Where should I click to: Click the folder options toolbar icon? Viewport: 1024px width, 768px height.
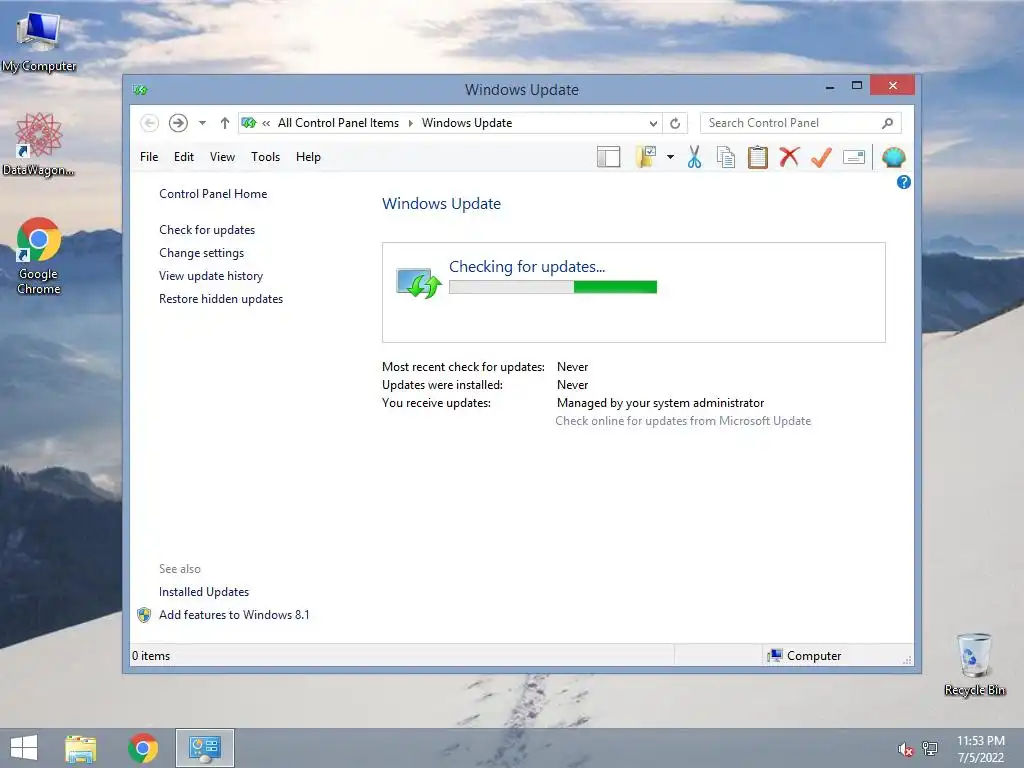pos(646,157)
